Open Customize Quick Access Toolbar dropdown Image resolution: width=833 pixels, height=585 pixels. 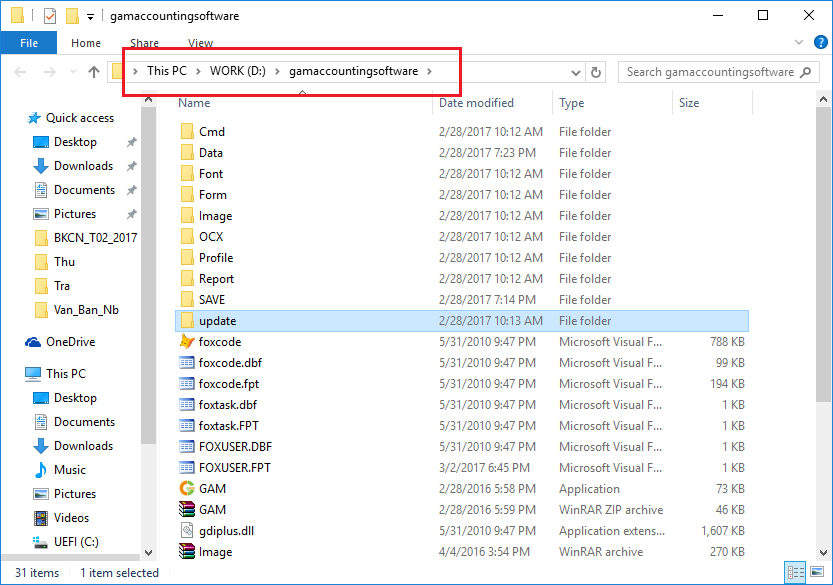pos(90,17)
